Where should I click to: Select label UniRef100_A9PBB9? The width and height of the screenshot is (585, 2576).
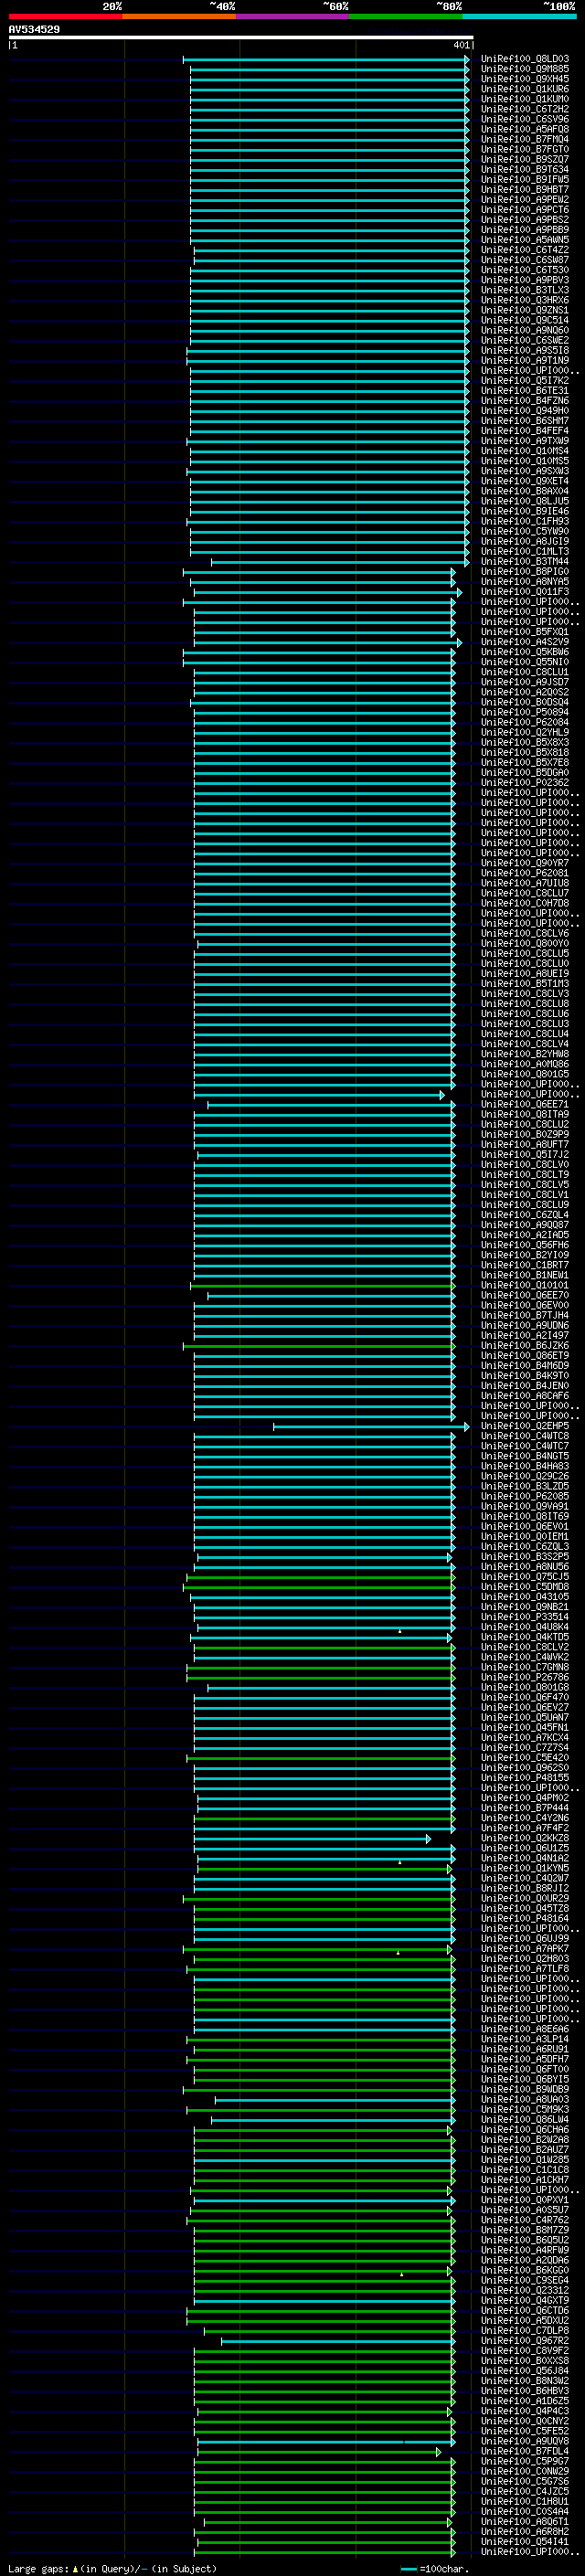[525, 230]
